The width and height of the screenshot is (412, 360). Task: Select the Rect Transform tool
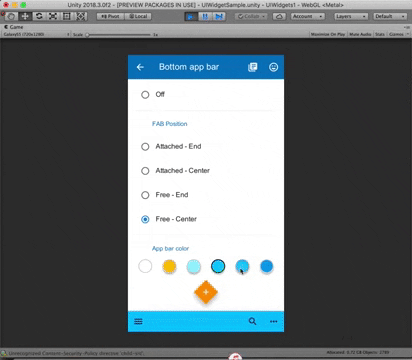coord(67,16)
